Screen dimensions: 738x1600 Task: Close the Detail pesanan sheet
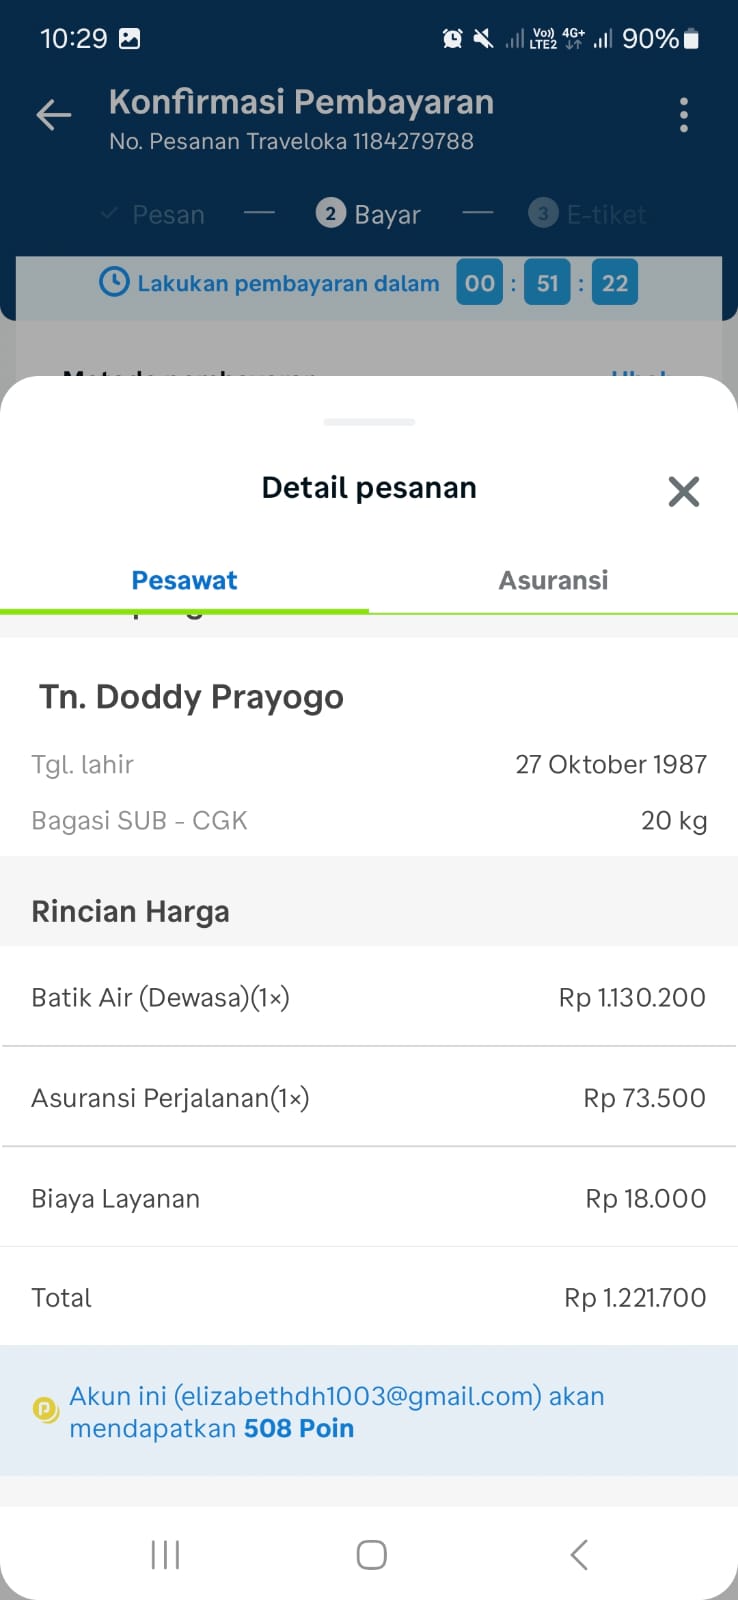tap(684, 491)
